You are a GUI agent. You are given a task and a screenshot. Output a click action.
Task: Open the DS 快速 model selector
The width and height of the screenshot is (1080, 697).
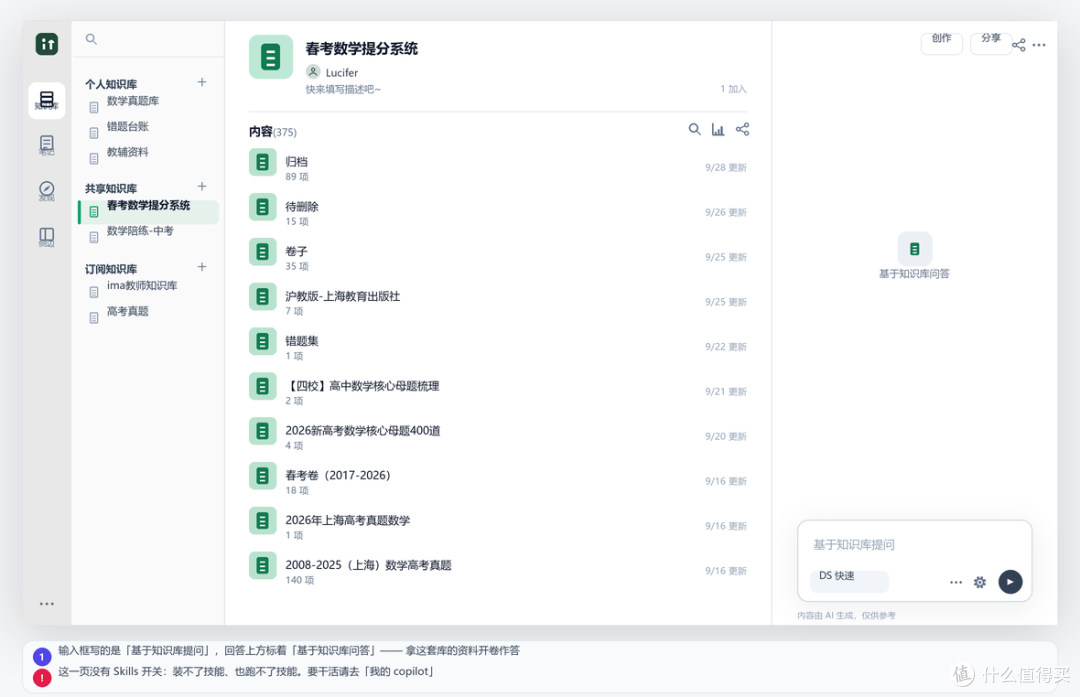click(x=849, y=581)
